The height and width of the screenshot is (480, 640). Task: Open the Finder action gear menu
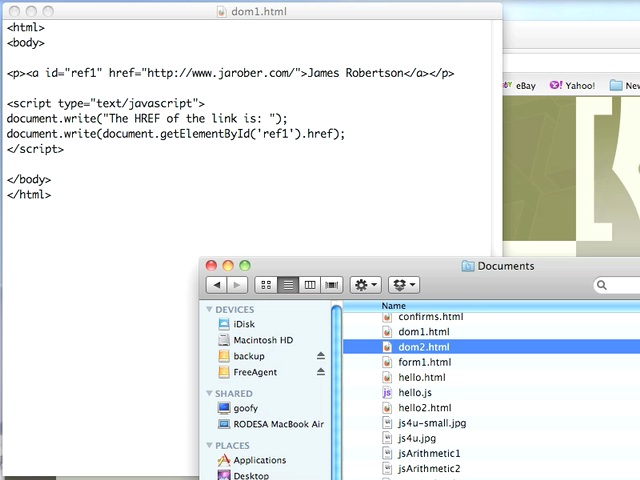pos(366,285)
